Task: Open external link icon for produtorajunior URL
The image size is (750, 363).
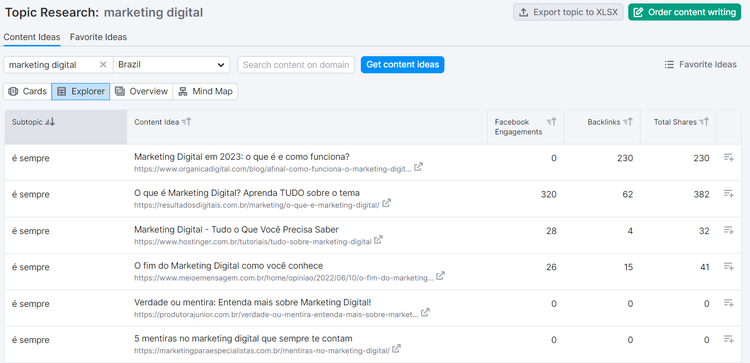Action: [425, 312]
